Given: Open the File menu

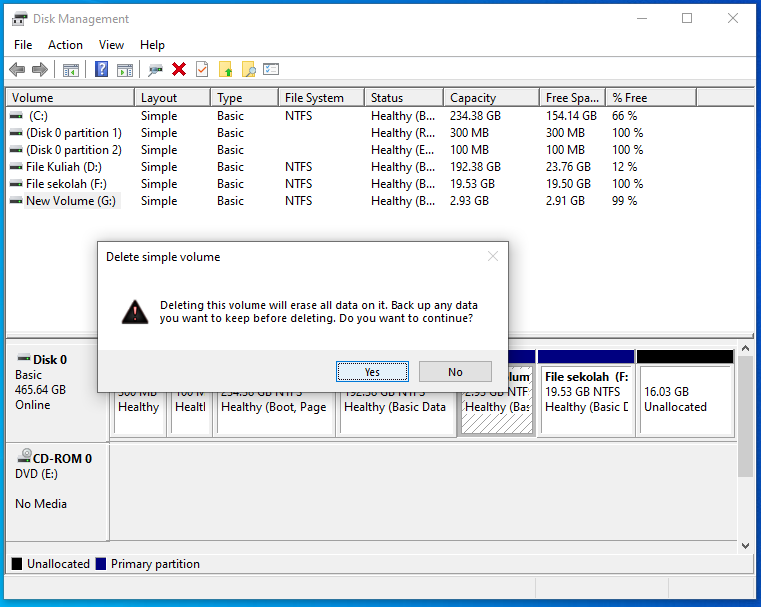Looking at the screenshot, I should 23,45.
